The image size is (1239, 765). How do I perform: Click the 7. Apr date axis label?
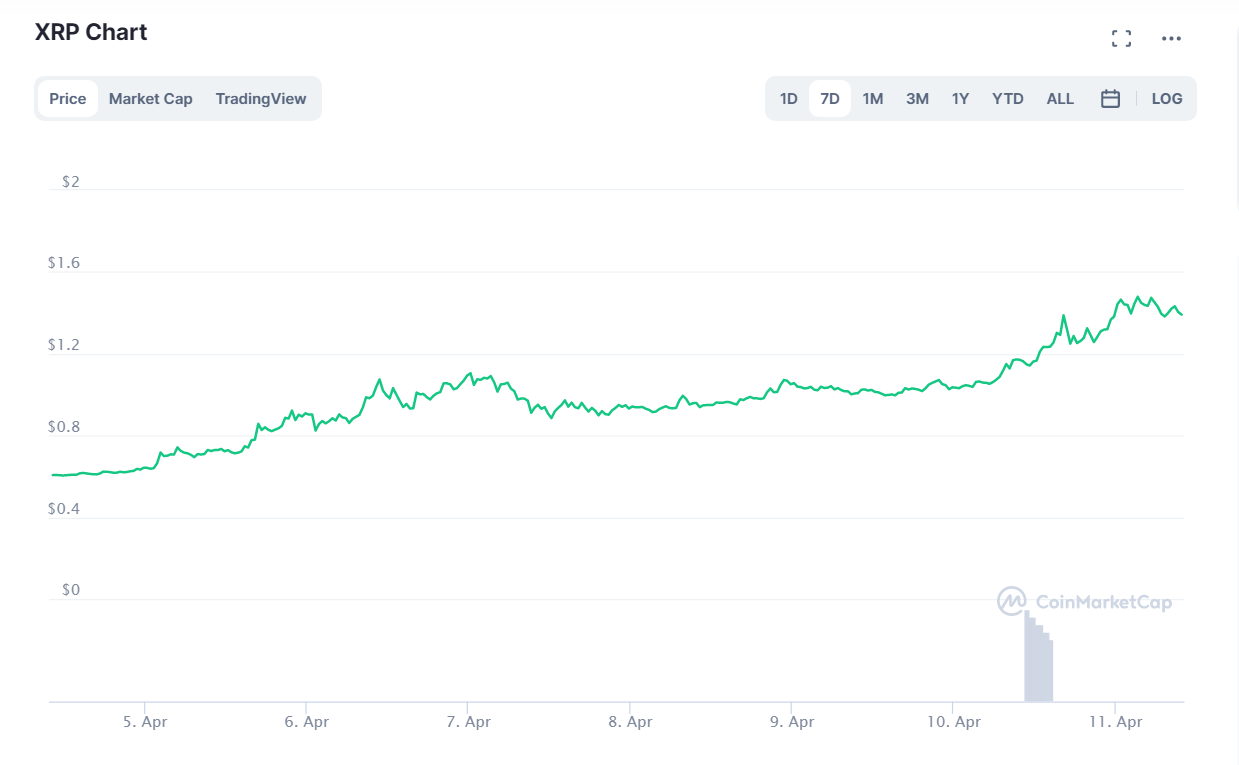467,722
